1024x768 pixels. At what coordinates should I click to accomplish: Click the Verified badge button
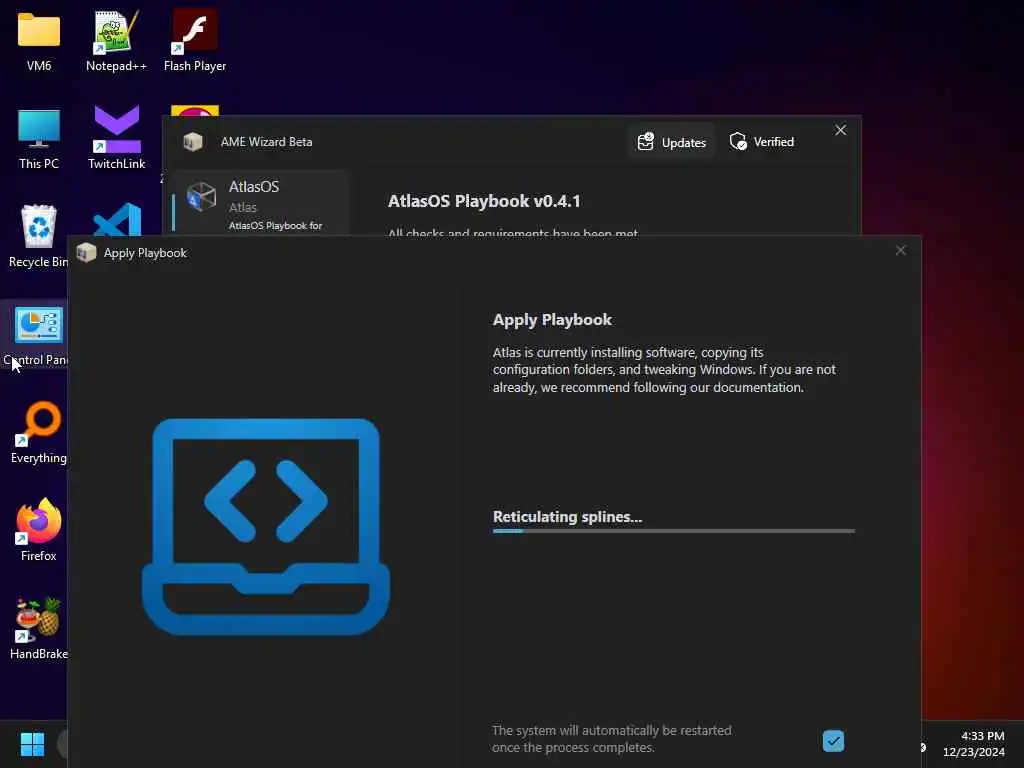[761, 142]
